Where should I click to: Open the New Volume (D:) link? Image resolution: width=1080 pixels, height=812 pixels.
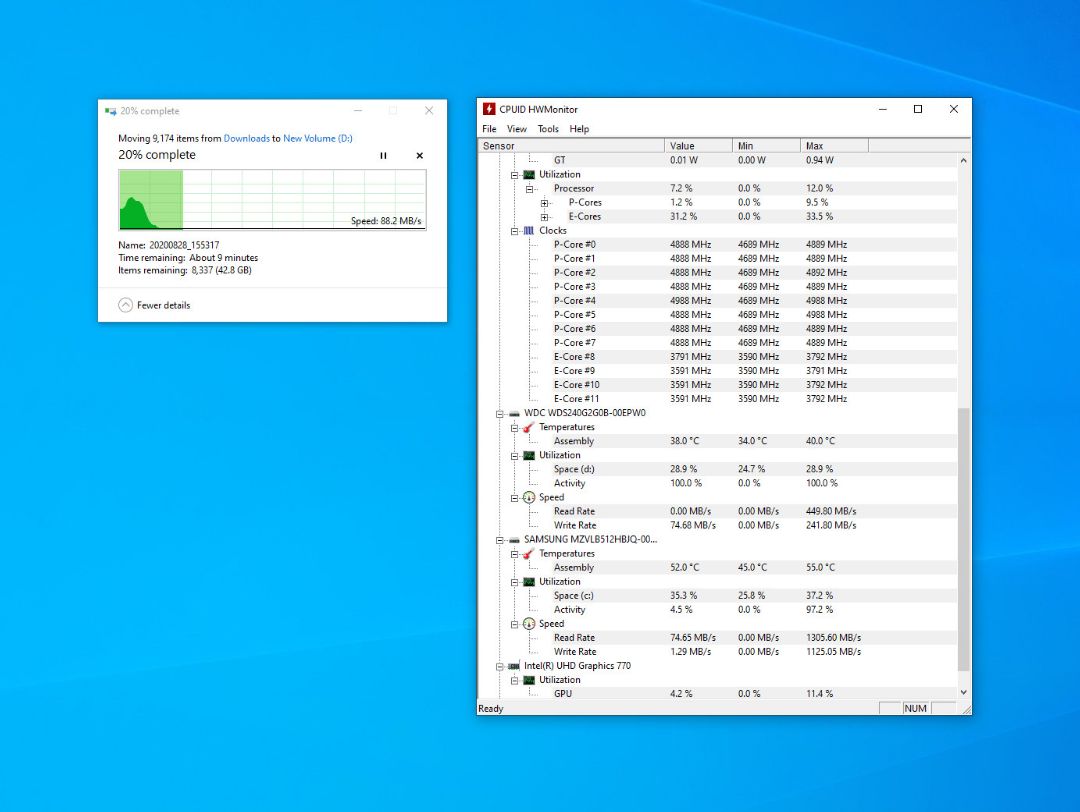click(320, 138)
